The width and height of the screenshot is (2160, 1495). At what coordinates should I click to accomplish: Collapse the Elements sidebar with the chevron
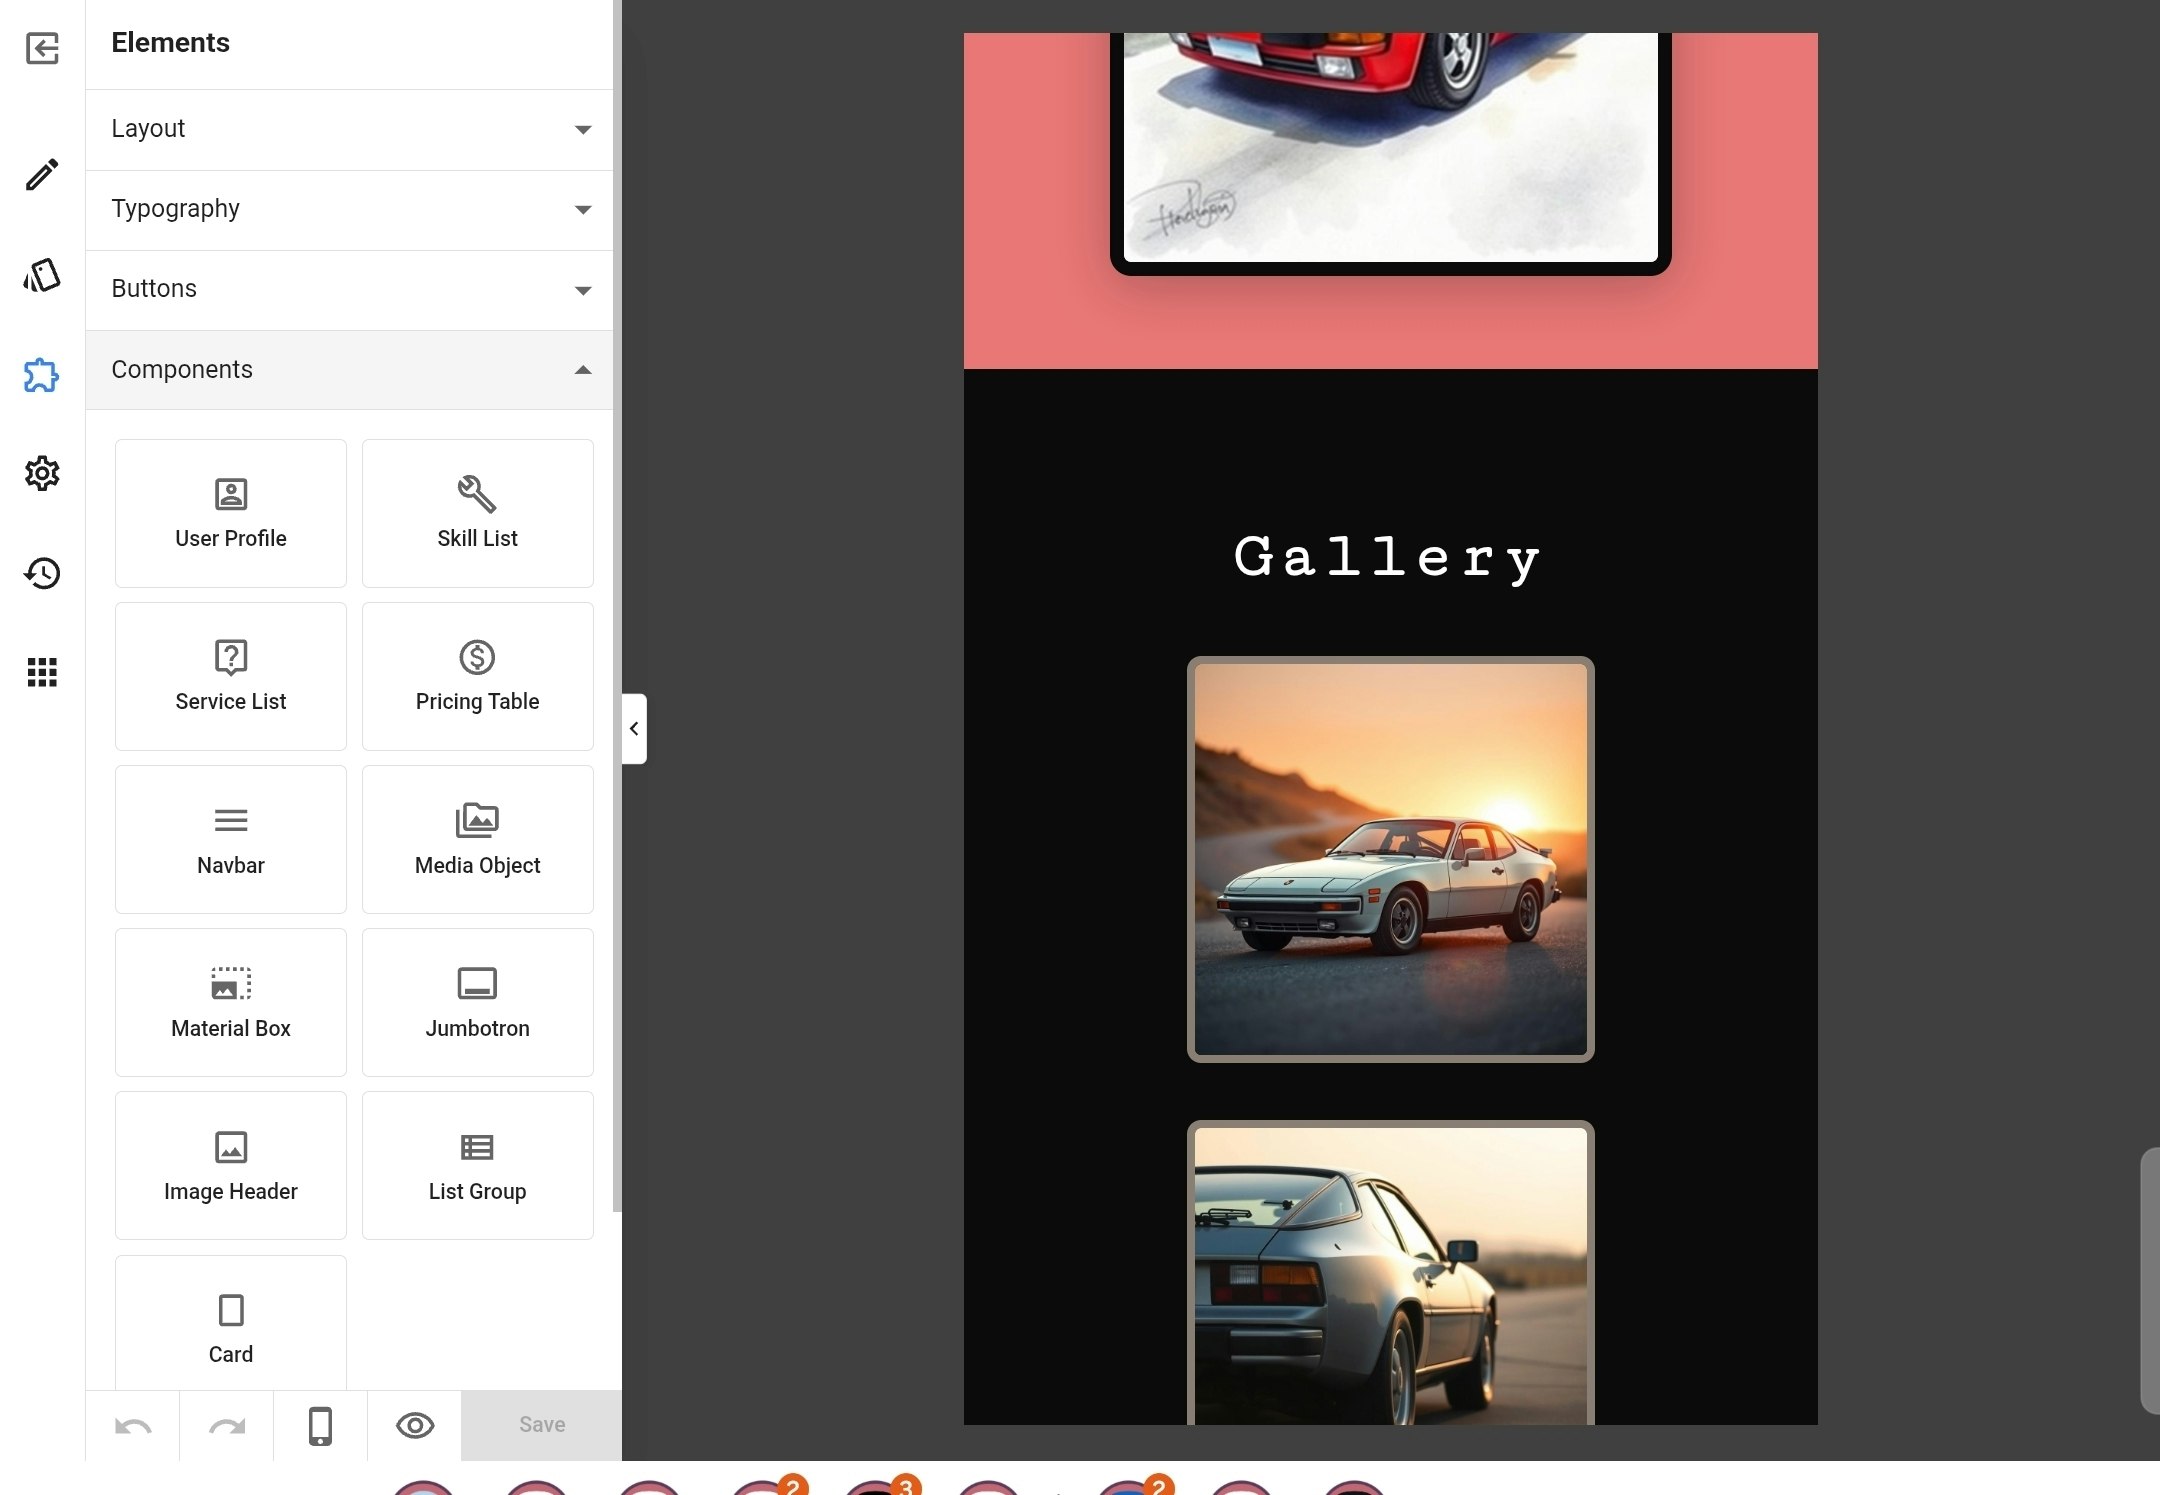click(634, 729)
